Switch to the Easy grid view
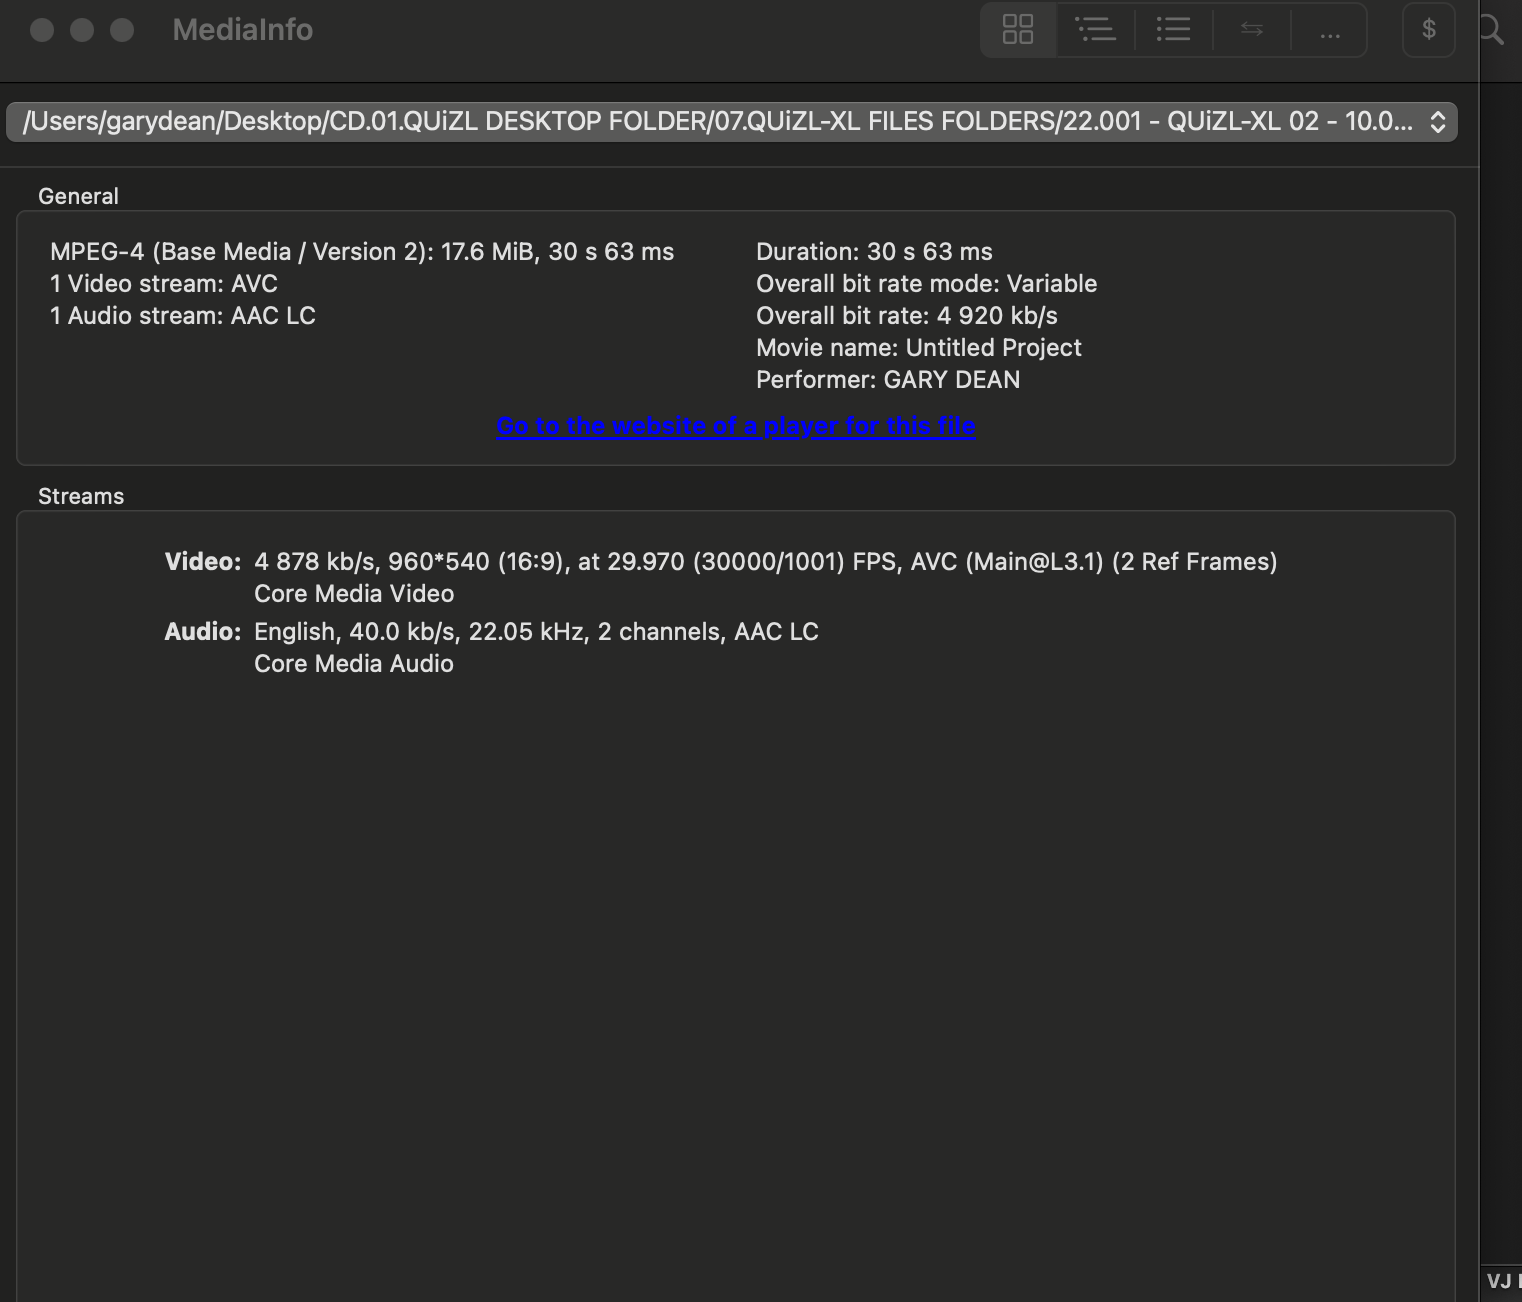1522x1302 pixels. coord(1018,30)
